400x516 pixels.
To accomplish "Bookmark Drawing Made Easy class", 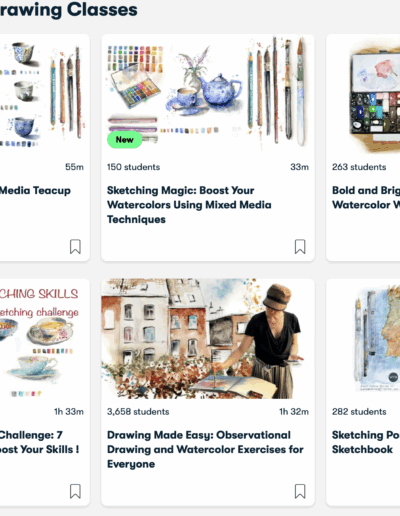I will (x=300, y=491).
